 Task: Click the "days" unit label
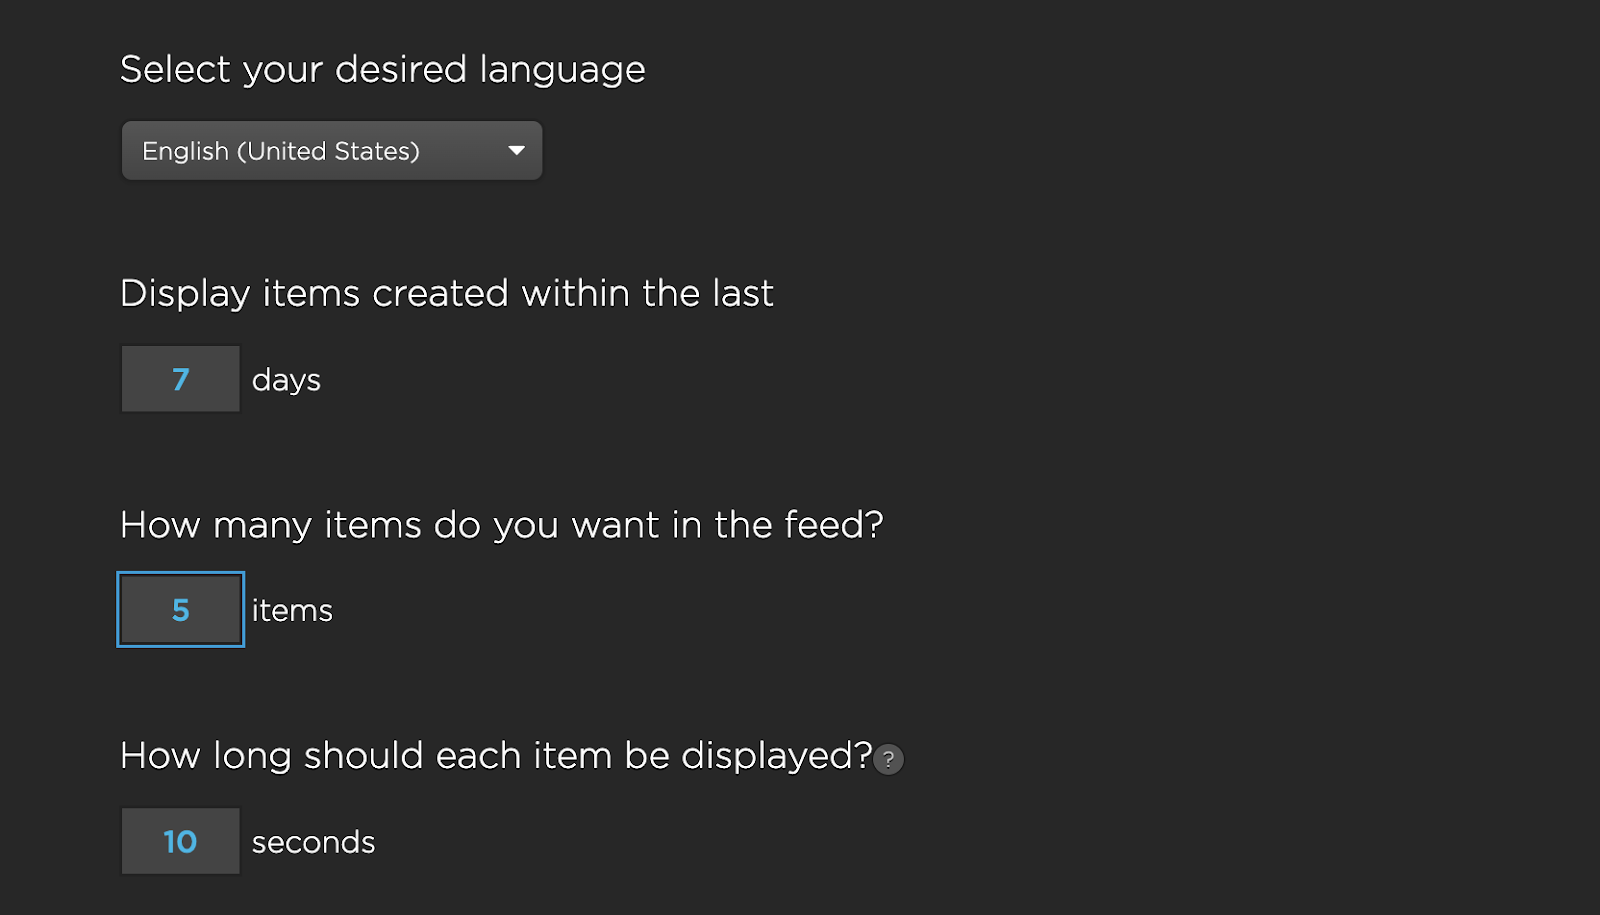pos(286,380)
